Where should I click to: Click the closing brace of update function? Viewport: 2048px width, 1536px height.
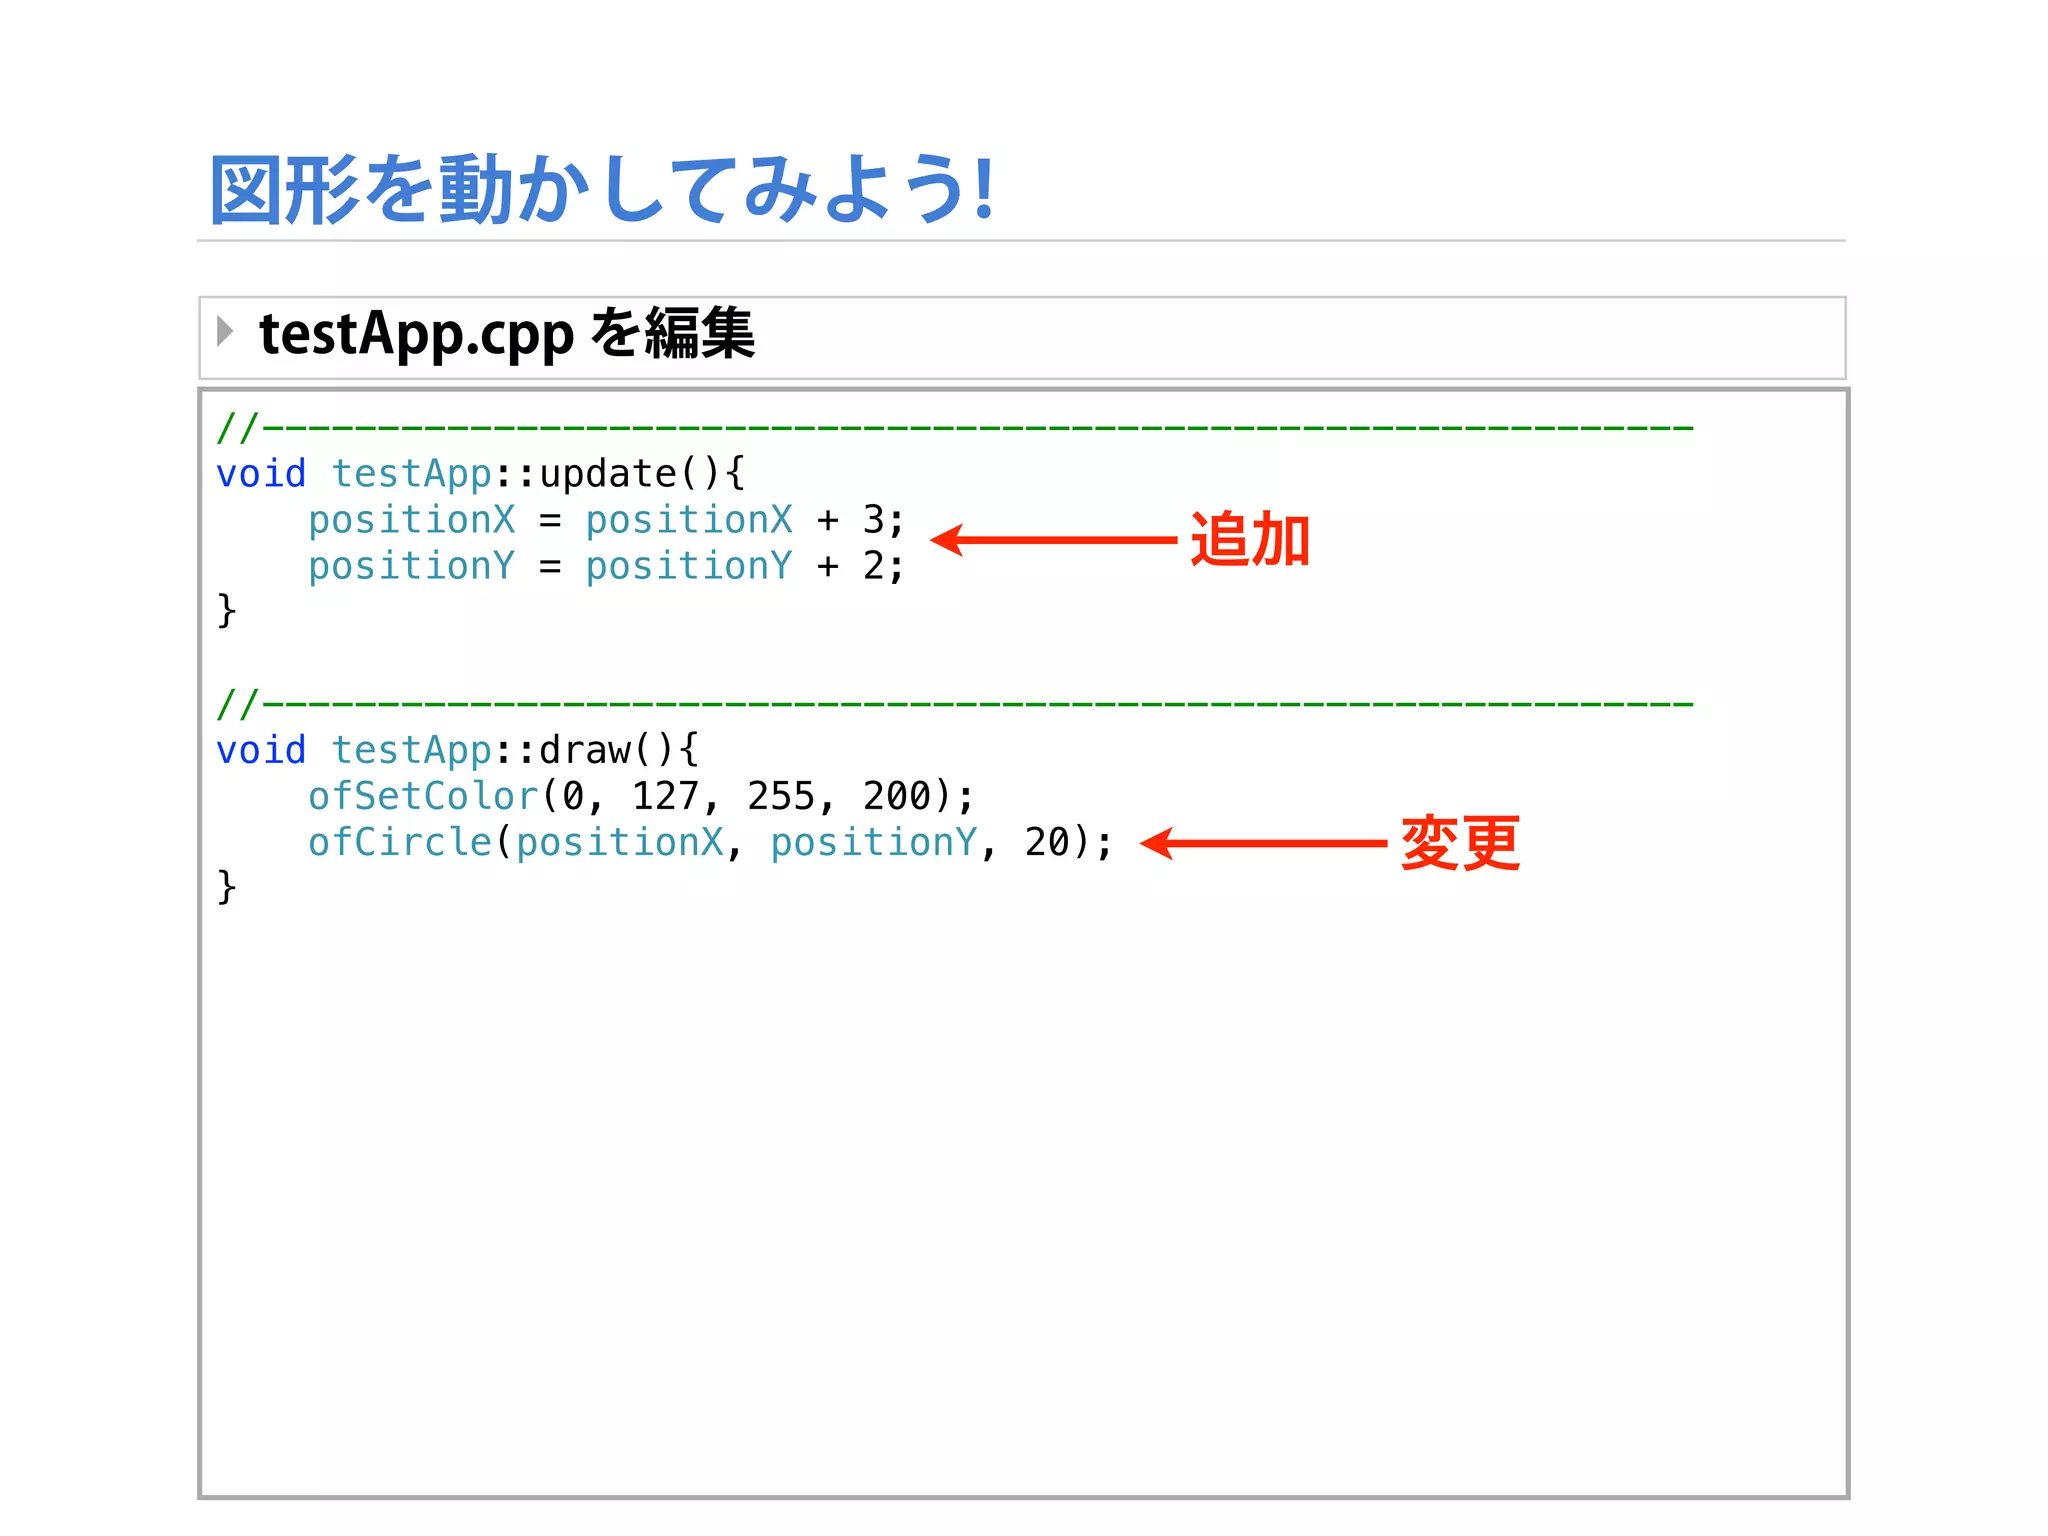click(227, 610)
